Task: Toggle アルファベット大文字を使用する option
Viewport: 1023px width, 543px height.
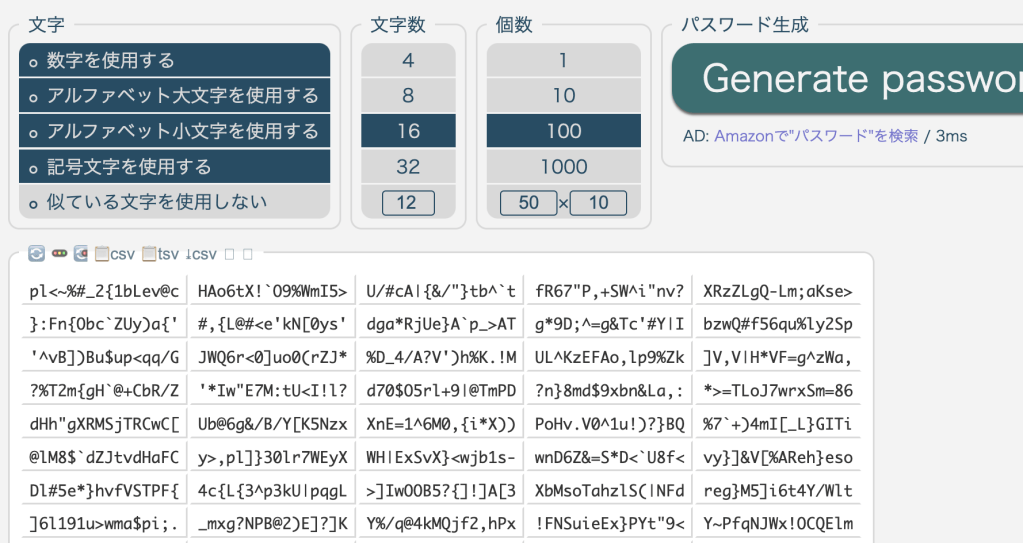Action: 174,96
